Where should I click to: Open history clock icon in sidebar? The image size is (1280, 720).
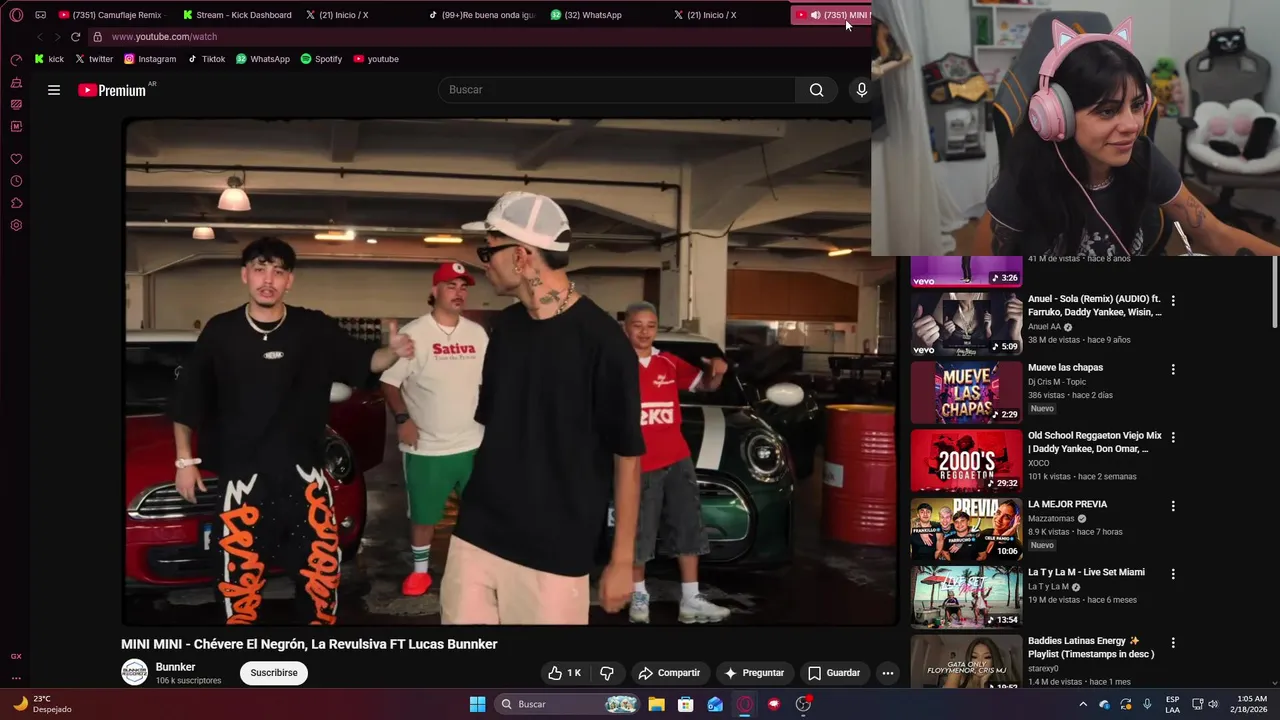16,181
